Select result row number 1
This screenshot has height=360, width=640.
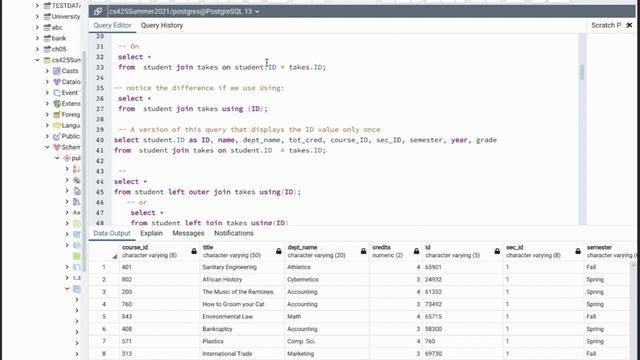coord(104,267)
